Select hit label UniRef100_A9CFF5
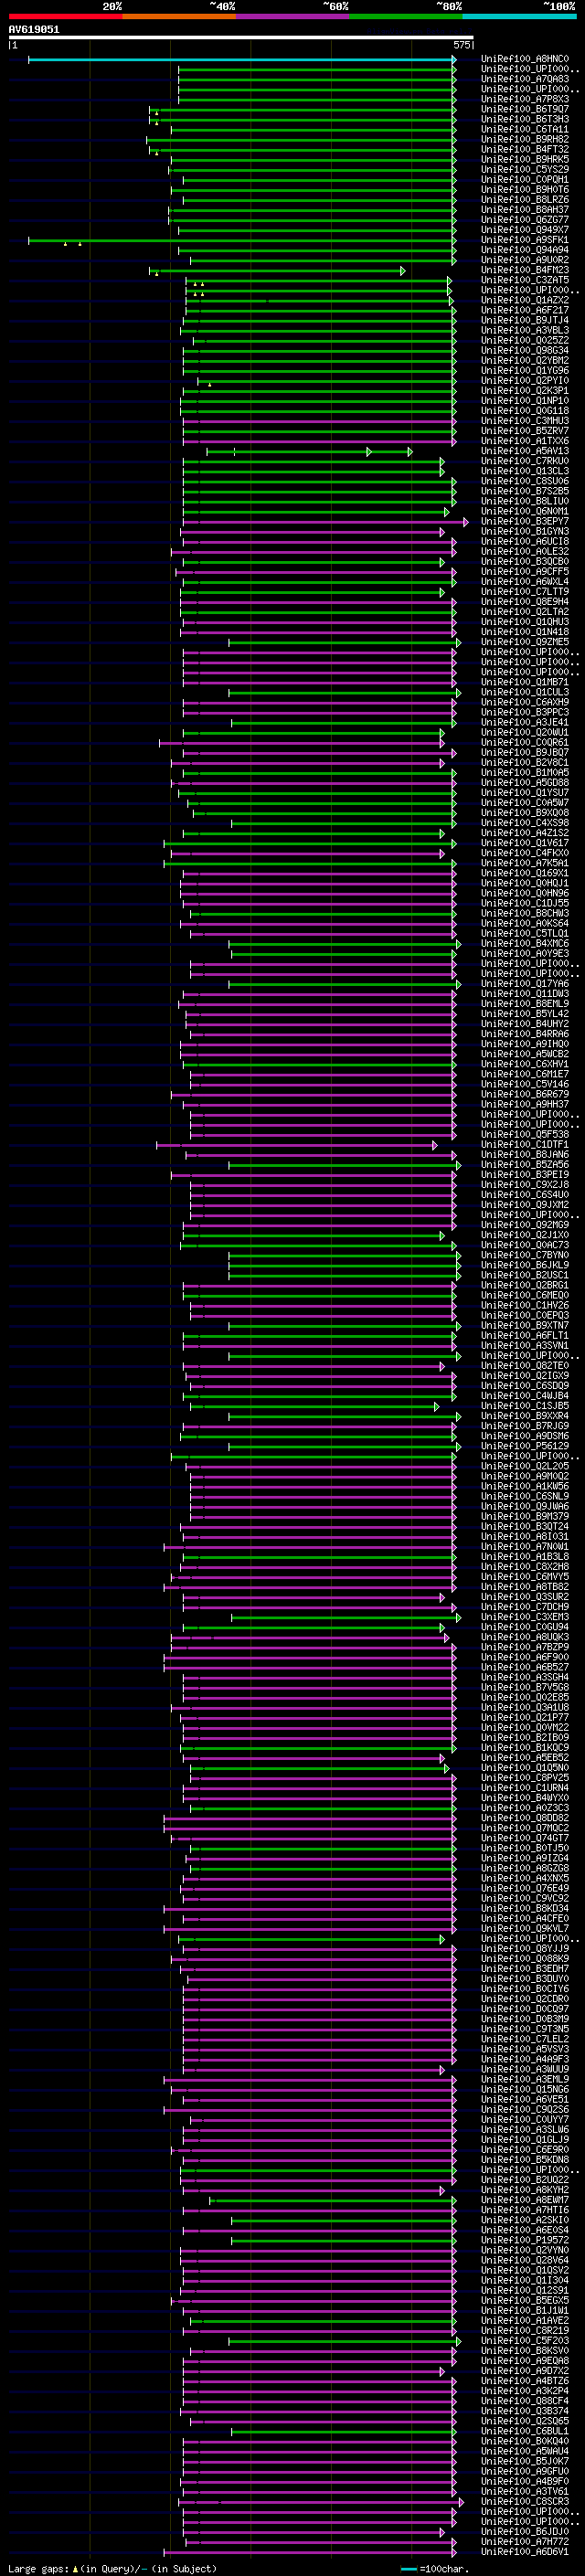Screen dimensions: 585x2576 tap(524, 571)
